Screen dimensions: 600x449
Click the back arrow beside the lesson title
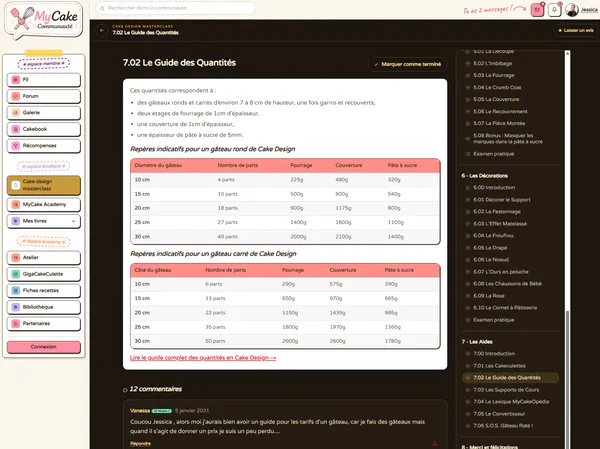click(102, 30)
